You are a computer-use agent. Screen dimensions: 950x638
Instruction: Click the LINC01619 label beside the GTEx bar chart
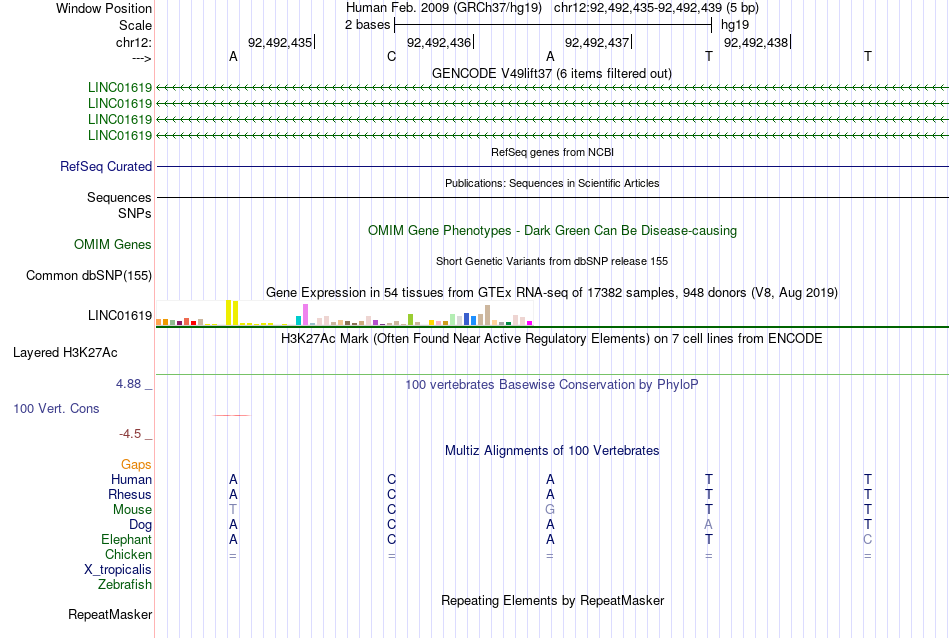(120, 316)
